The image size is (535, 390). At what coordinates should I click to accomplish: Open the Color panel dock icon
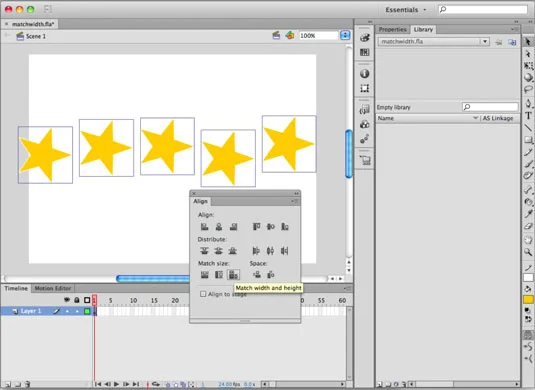[x=364, y=38]
